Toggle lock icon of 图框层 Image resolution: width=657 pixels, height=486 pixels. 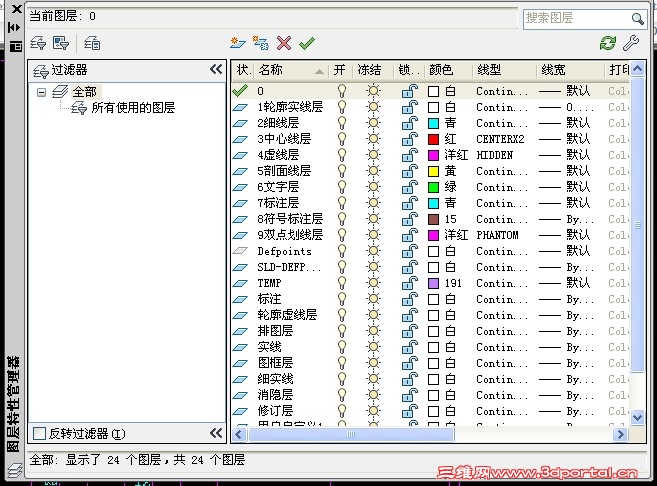pyautogui.click(x=410, y=363)
